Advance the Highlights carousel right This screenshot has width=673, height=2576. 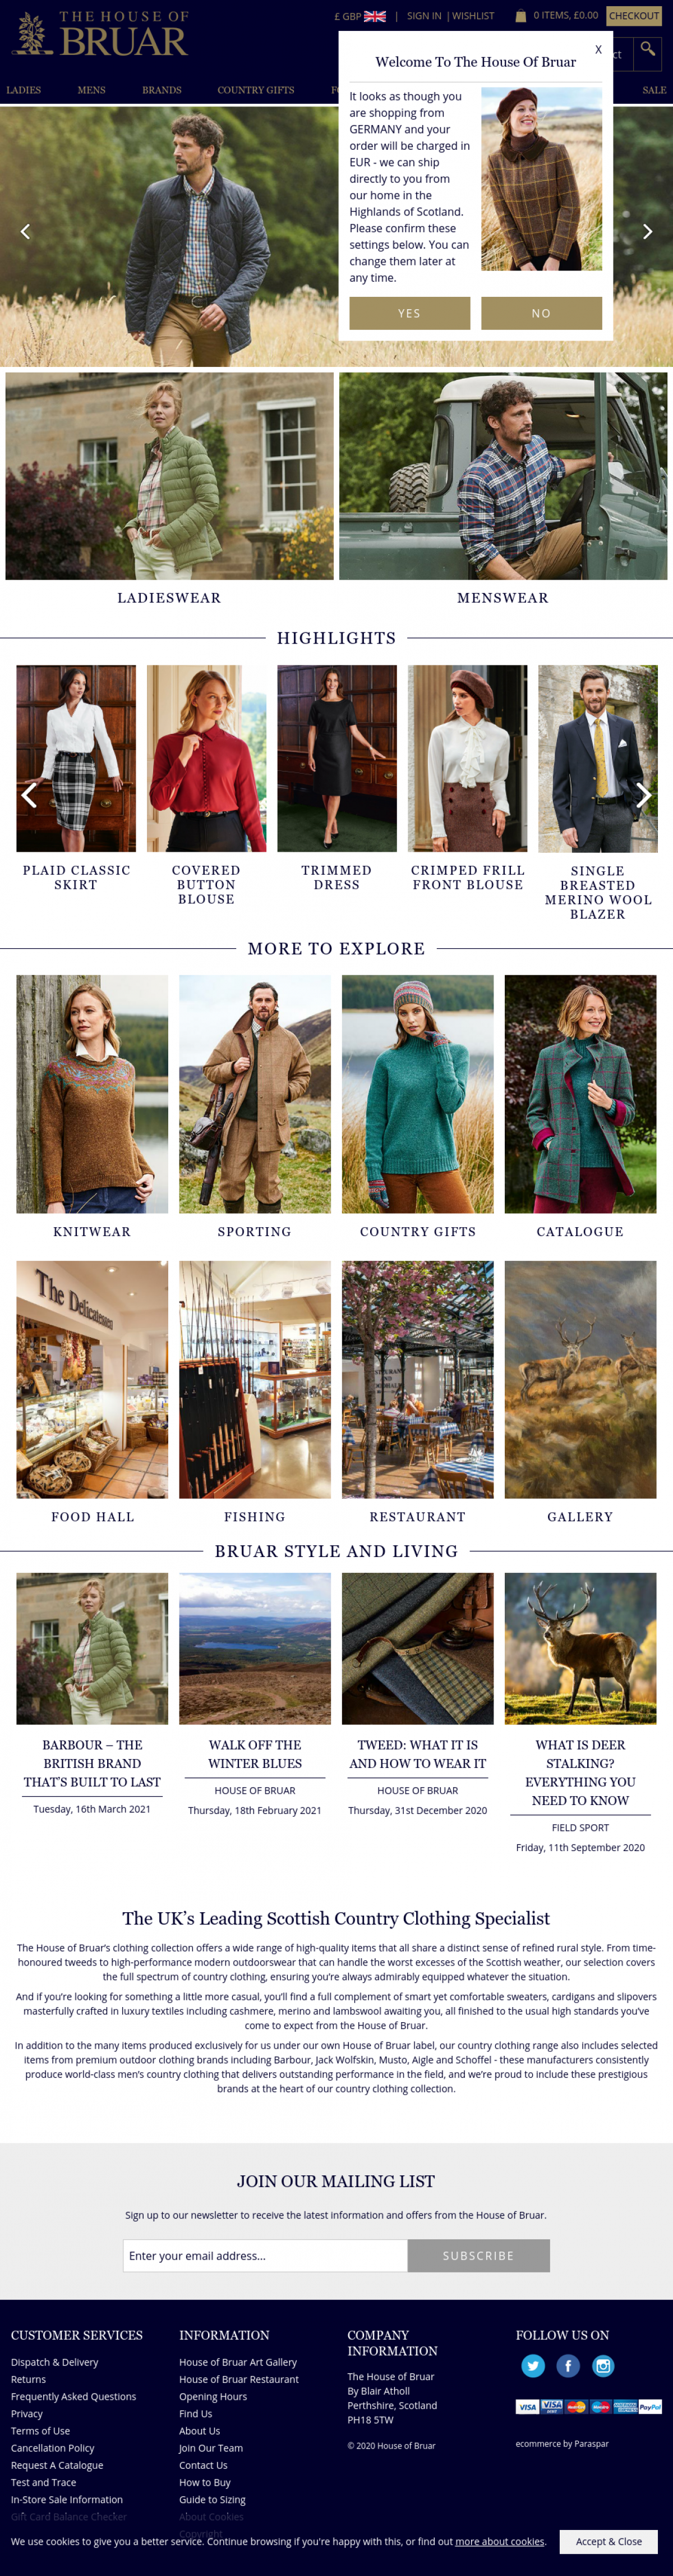[x=643, y=796]
